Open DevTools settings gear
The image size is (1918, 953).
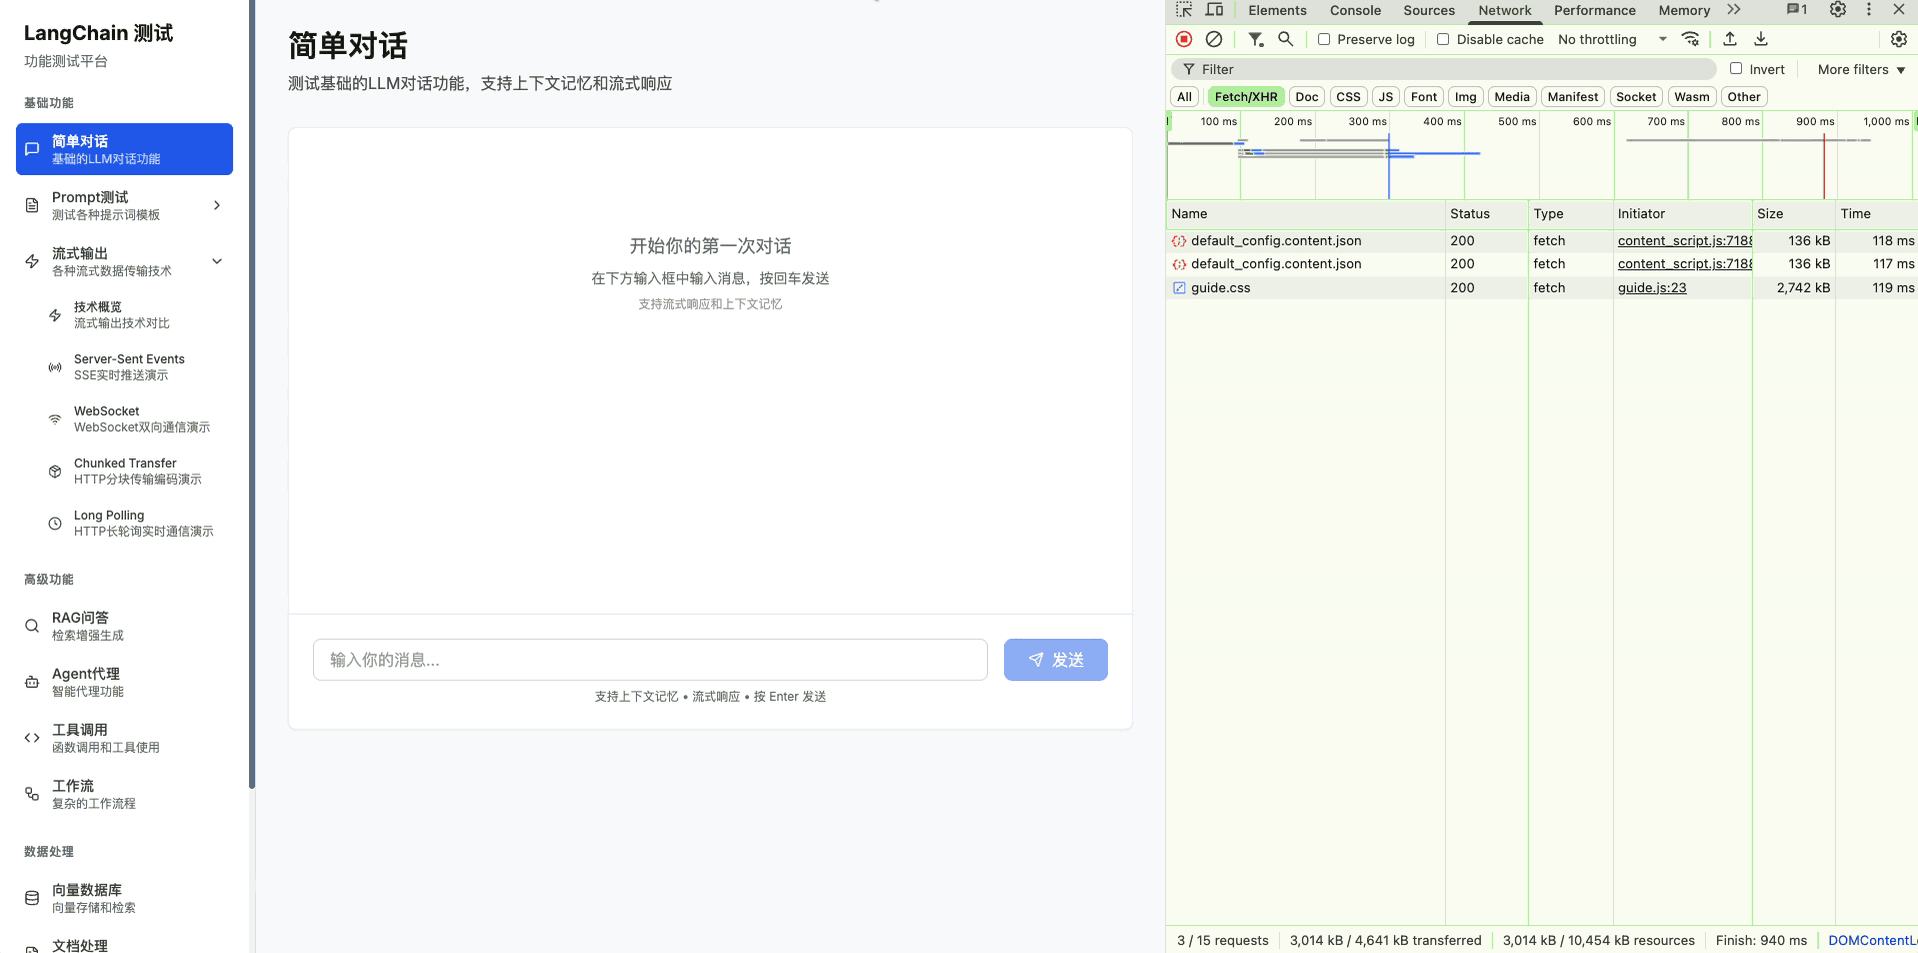1837,10
